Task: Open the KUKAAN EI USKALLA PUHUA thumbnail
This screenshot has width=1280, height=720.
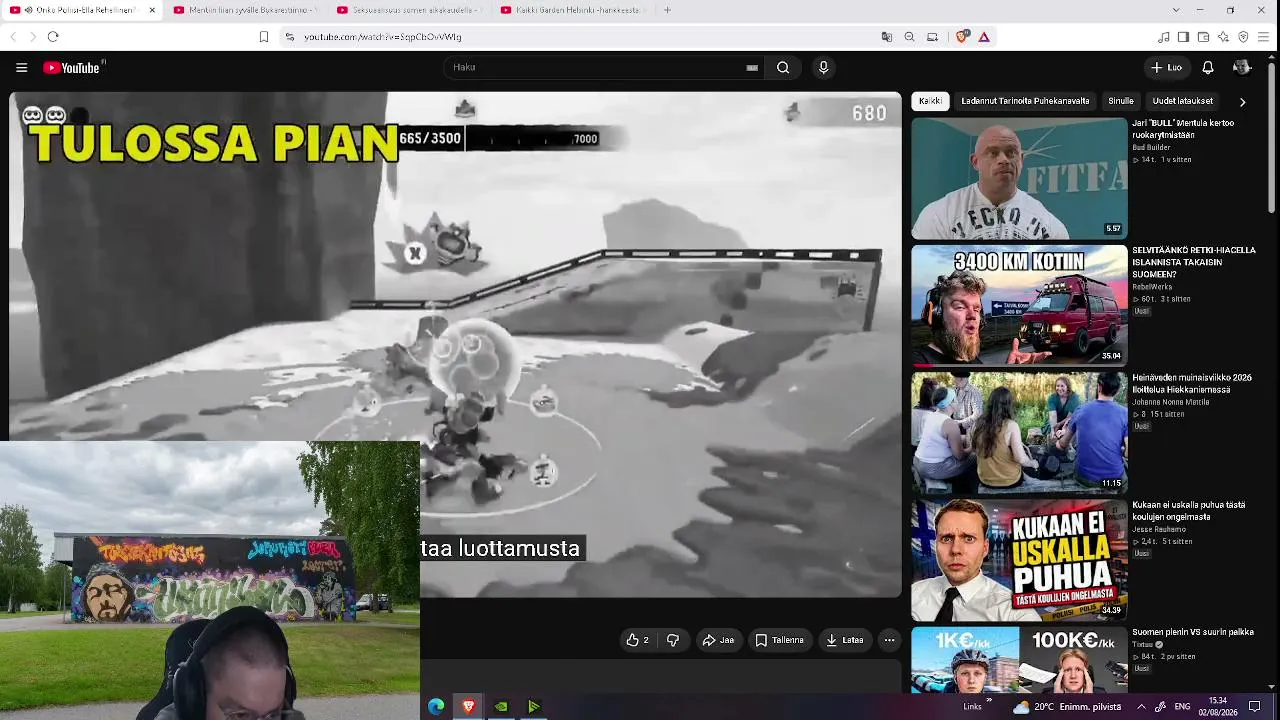Action: pyautogui.click(x=1019, y=560)
